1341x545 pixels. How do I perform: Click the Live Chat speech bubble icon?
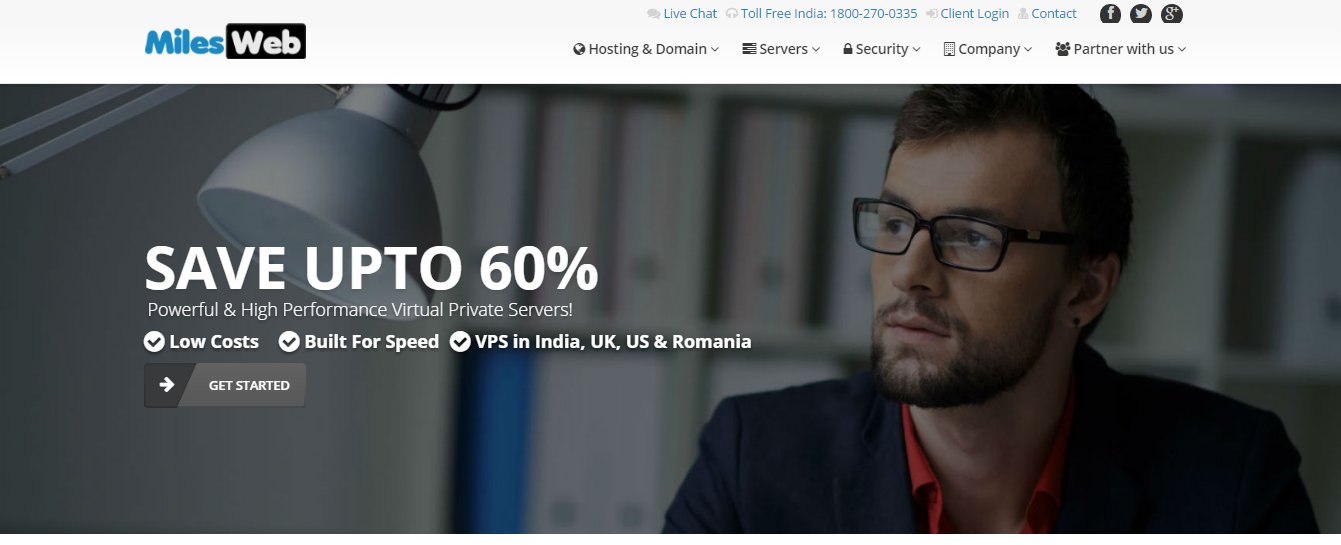(x=653, y=14)
